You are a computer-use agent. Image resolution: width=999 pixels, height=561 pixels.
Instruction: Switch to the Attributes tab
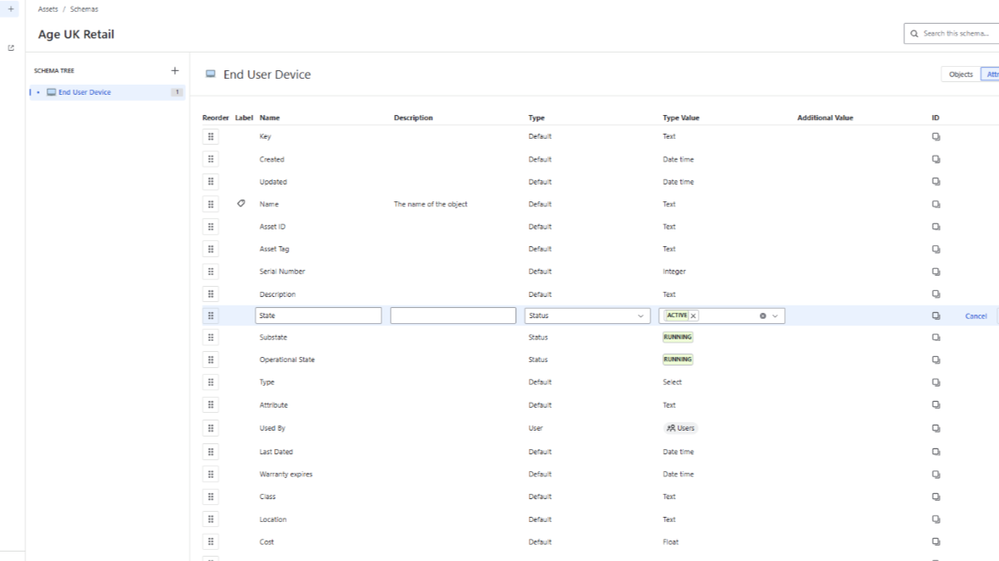coord(991,75)
